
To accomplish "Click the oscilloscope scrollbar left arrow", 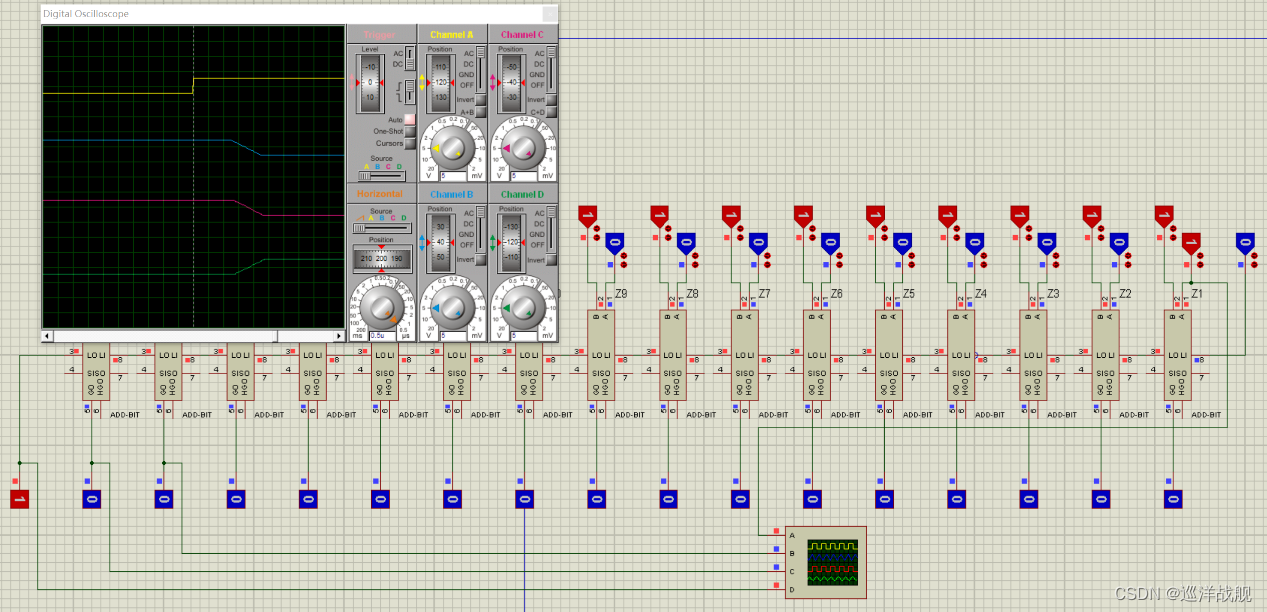I will (x=46, y=336).
